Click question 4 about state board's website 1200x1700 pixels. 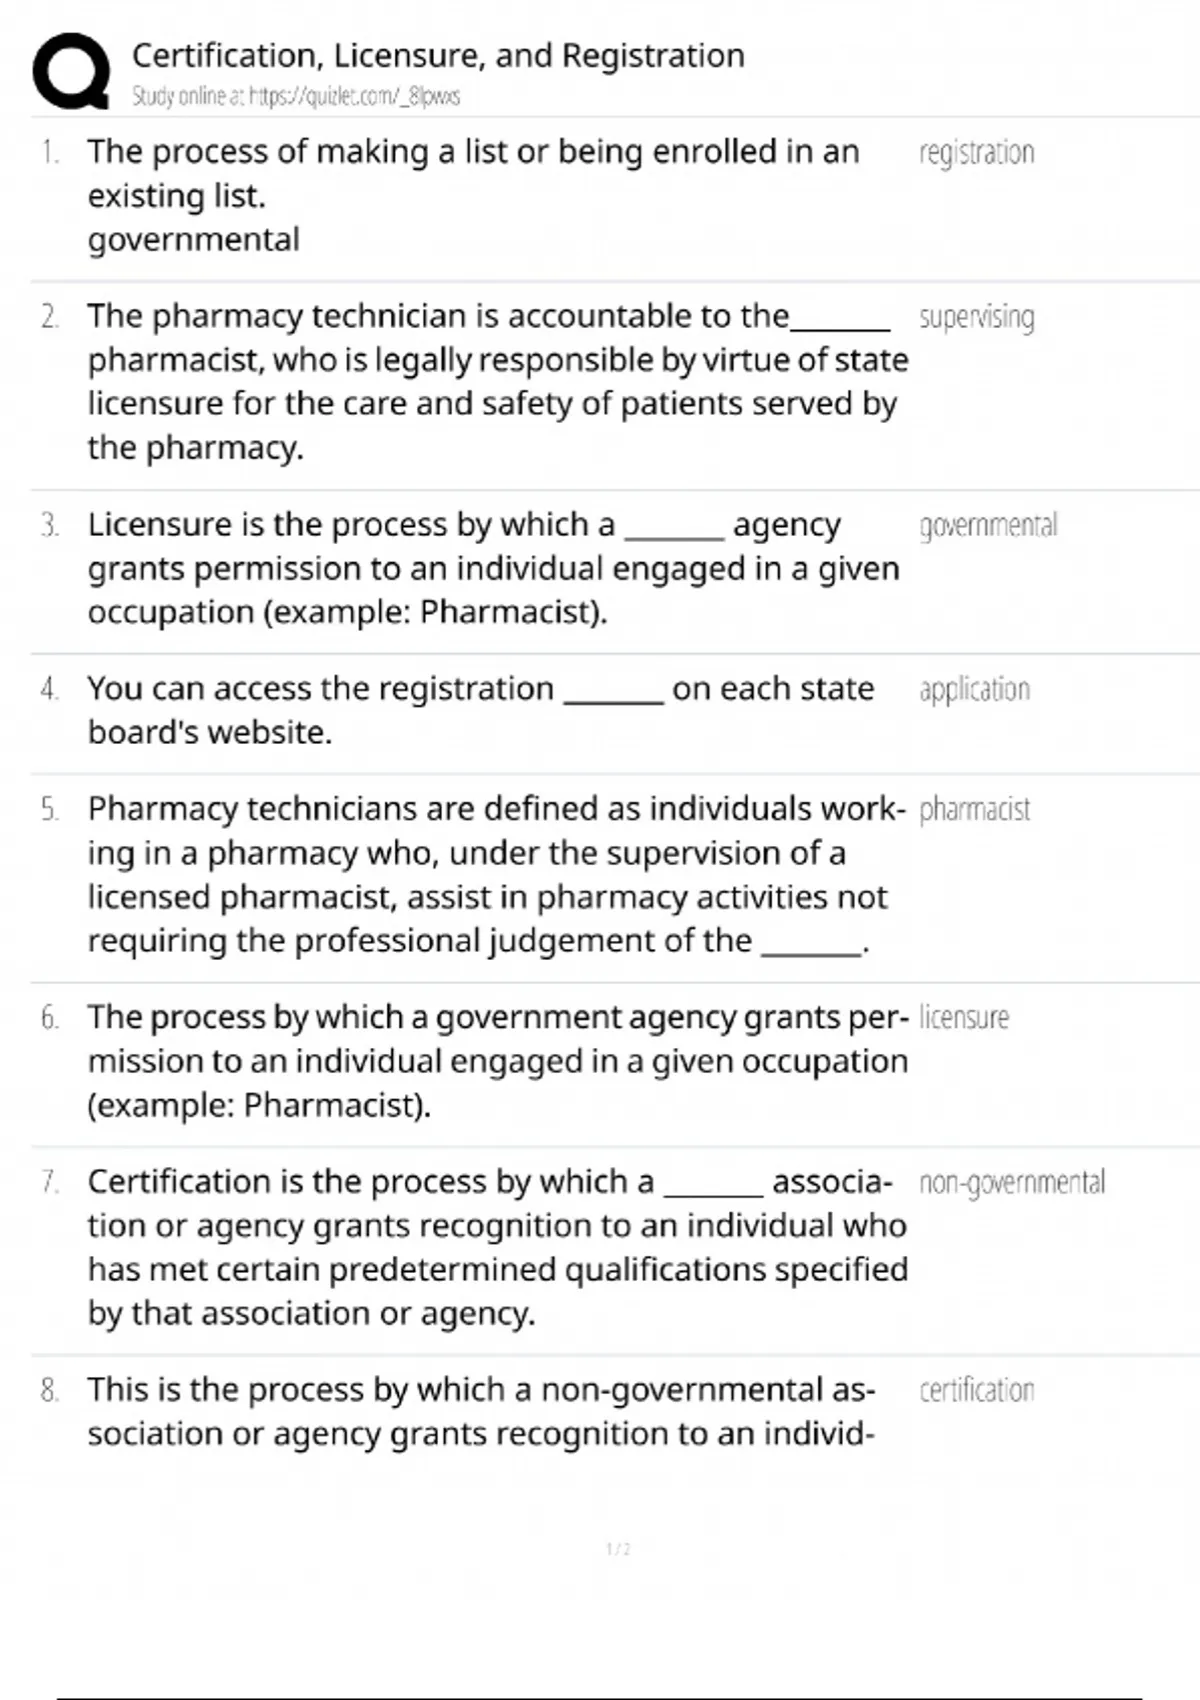tap(480, 710)
